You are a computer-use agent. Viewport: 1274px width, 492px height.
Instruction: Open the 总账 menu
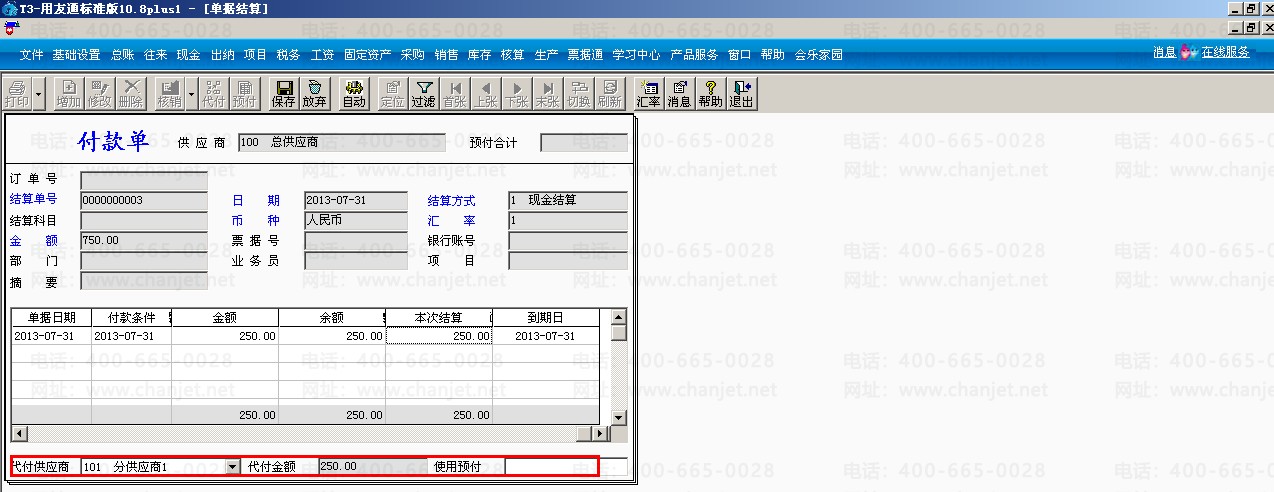(x=123, y=55)
